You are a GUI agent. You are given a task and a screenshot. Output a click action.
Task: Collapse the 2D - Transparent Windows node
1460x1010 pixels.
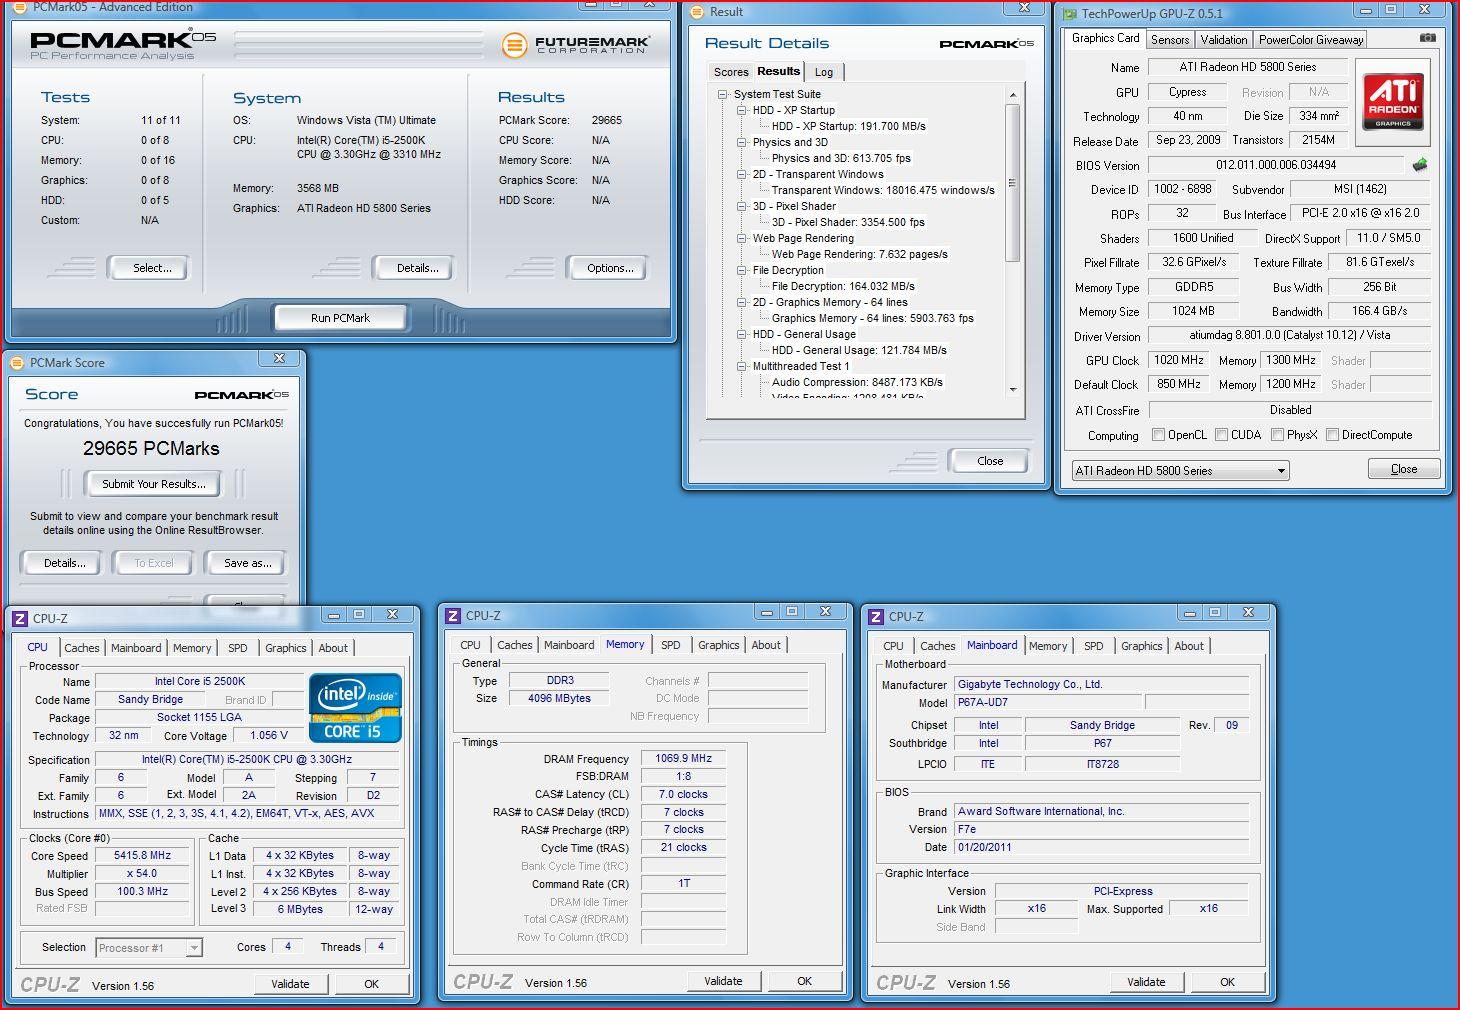tap(742, 174)
